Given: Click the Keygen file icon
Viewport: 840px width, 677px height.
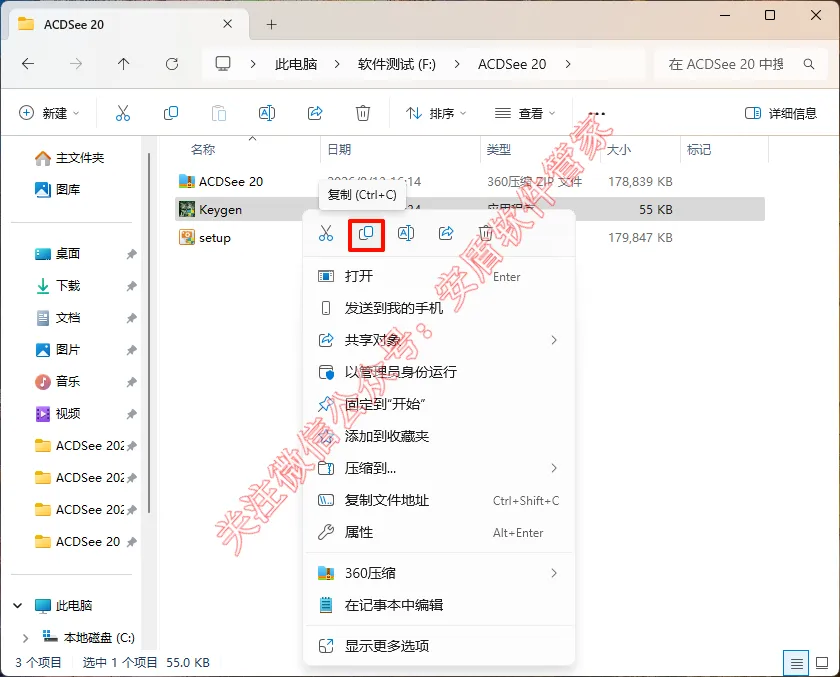Looking at the screenshot, I should coord(187,209).
